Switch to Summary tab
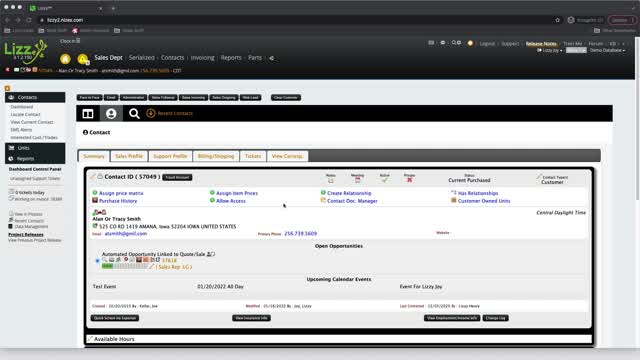Viewport: 640px width, 360px height. 94,156
